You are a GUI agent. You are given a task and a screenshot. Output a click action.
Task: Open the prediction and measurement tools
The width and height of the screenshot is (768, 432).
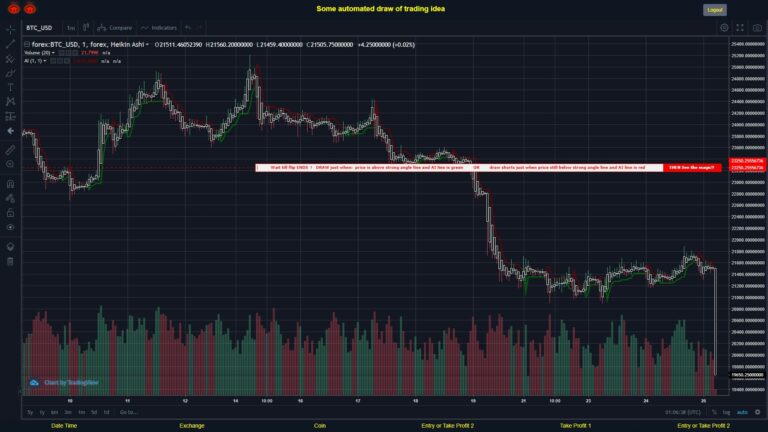point(10,117)
